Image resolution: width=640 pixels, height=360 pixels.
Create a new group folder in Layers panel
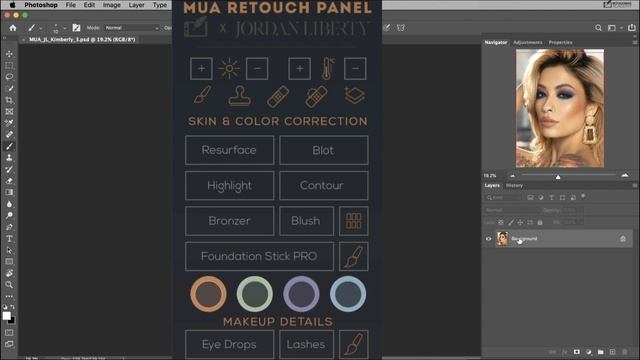600,352
